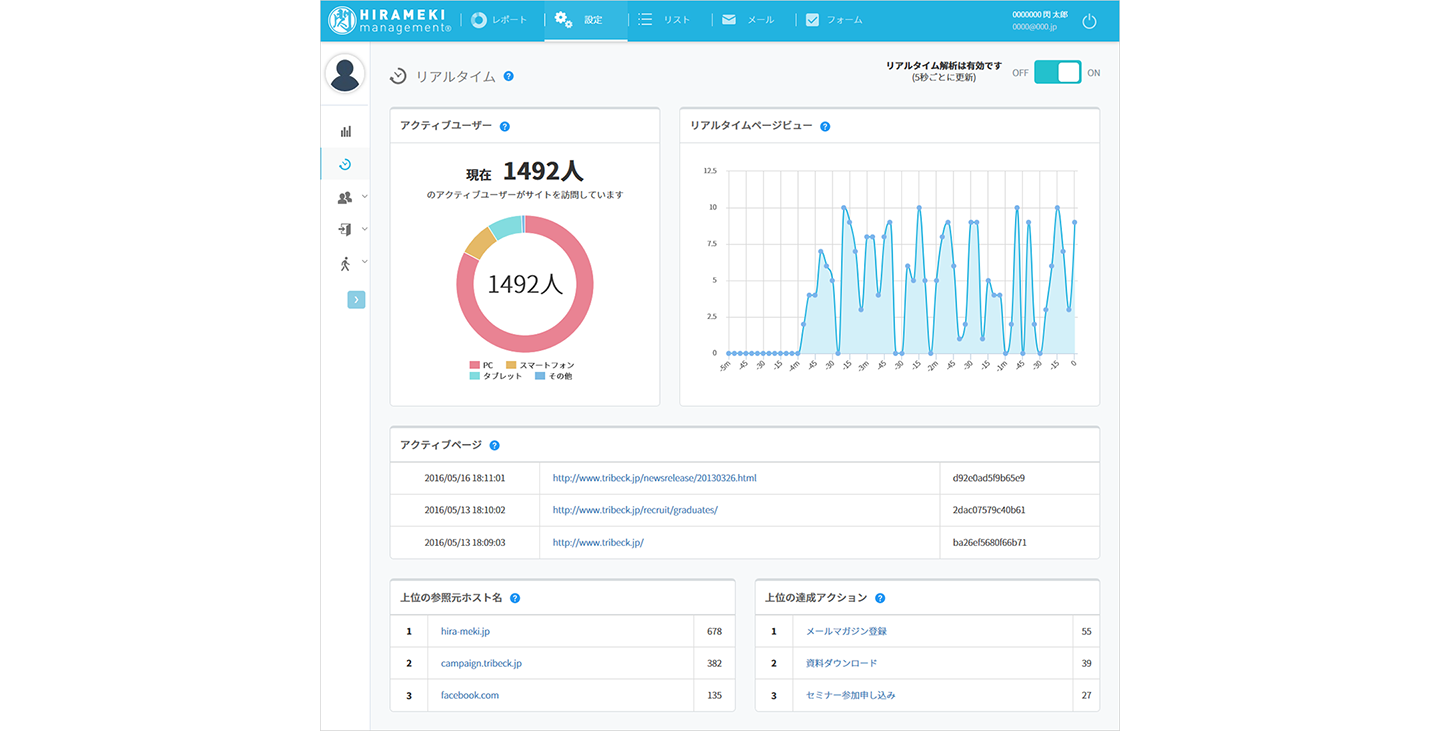1440x731 pixels.
Task: Toggle スマートフォン legend color swatch
Action: point(511,365)
